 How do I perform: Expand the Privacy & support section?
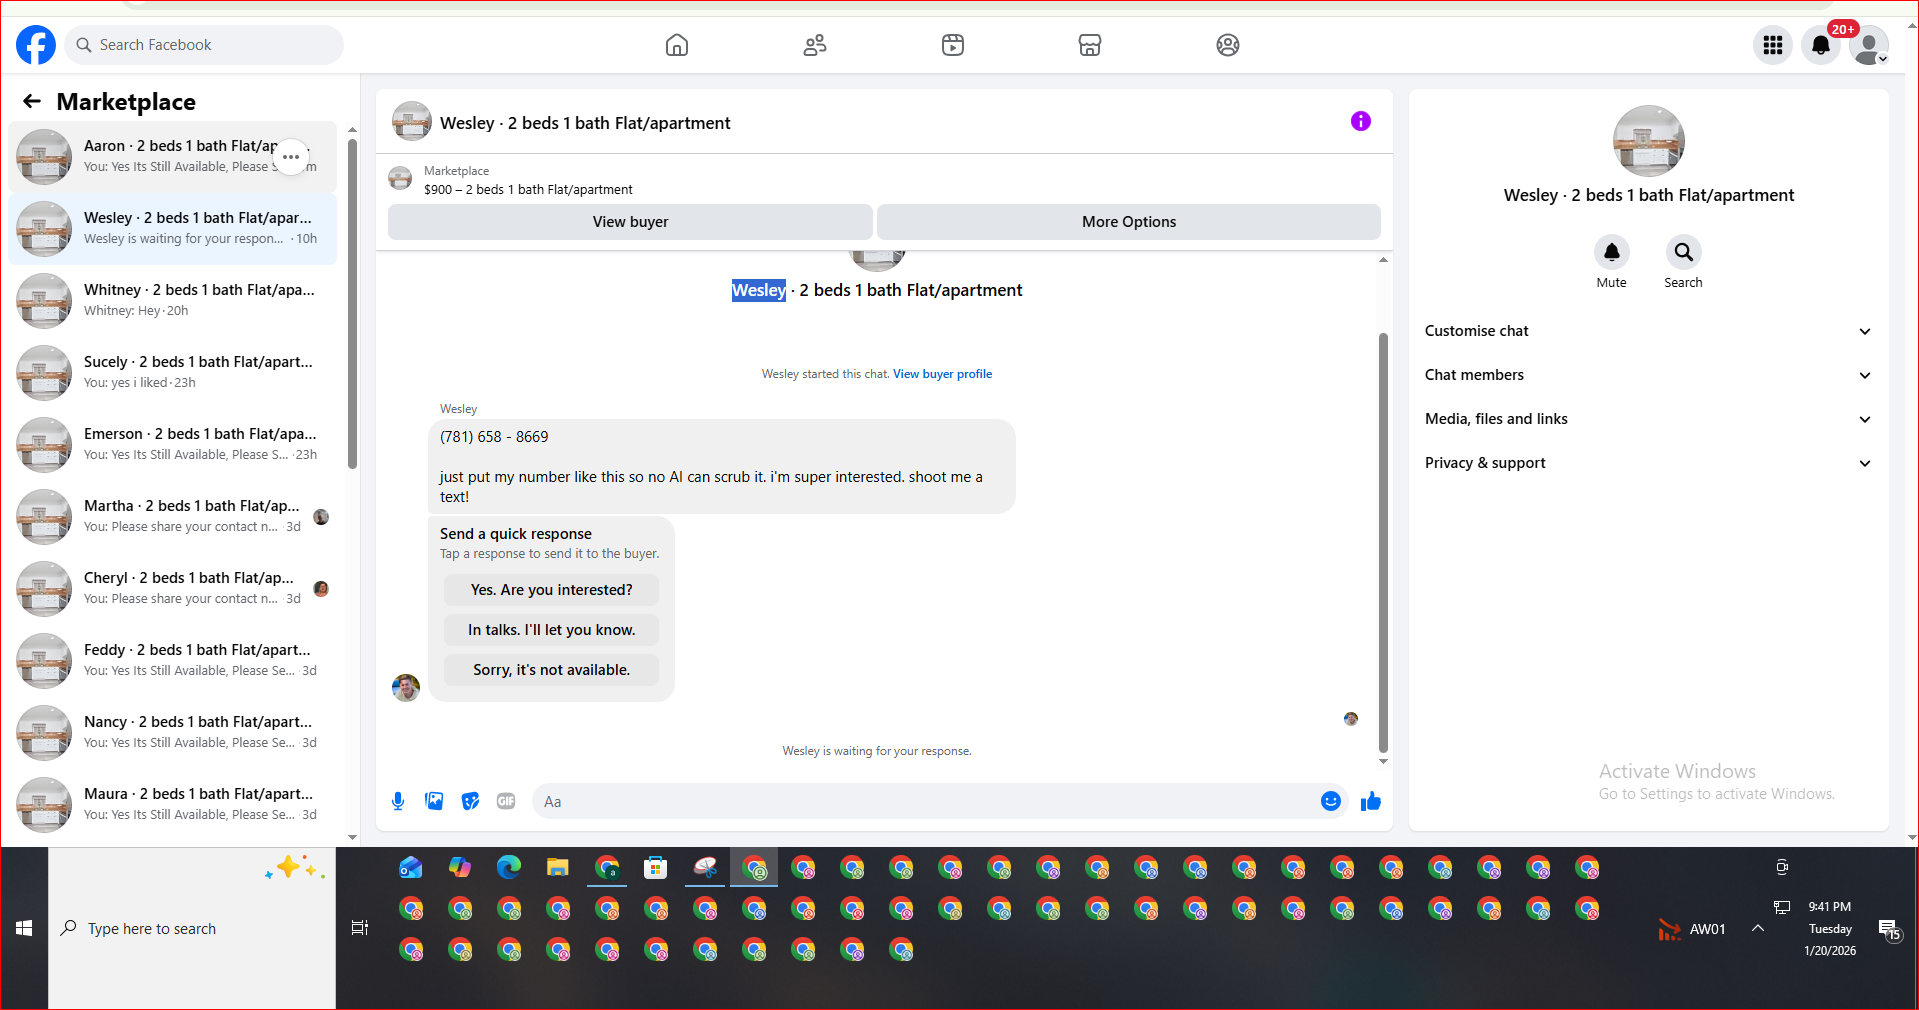click(x=1648, y=463)
